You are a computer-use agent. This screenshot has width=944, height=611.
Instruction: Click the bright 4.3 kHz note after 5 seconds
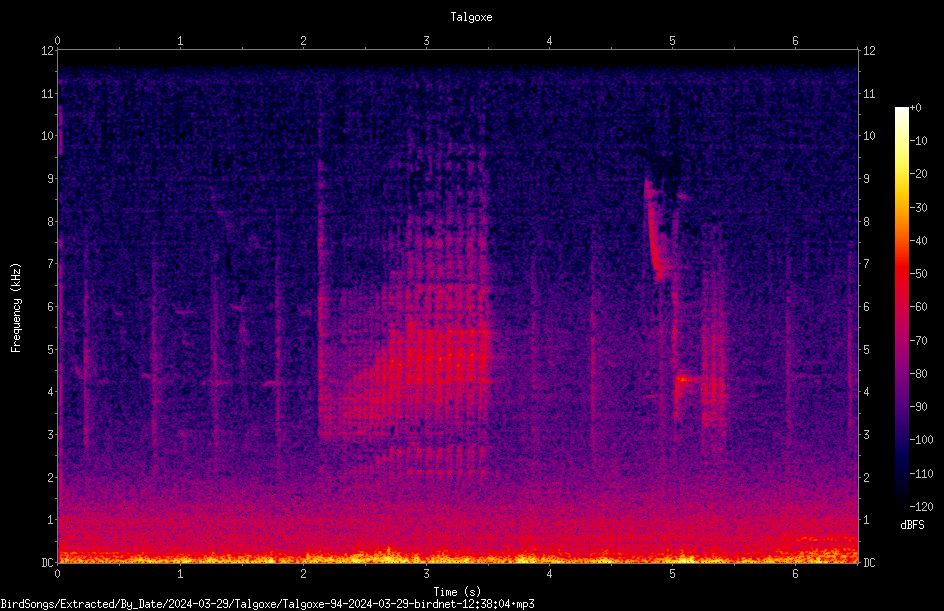coord(686,379)
